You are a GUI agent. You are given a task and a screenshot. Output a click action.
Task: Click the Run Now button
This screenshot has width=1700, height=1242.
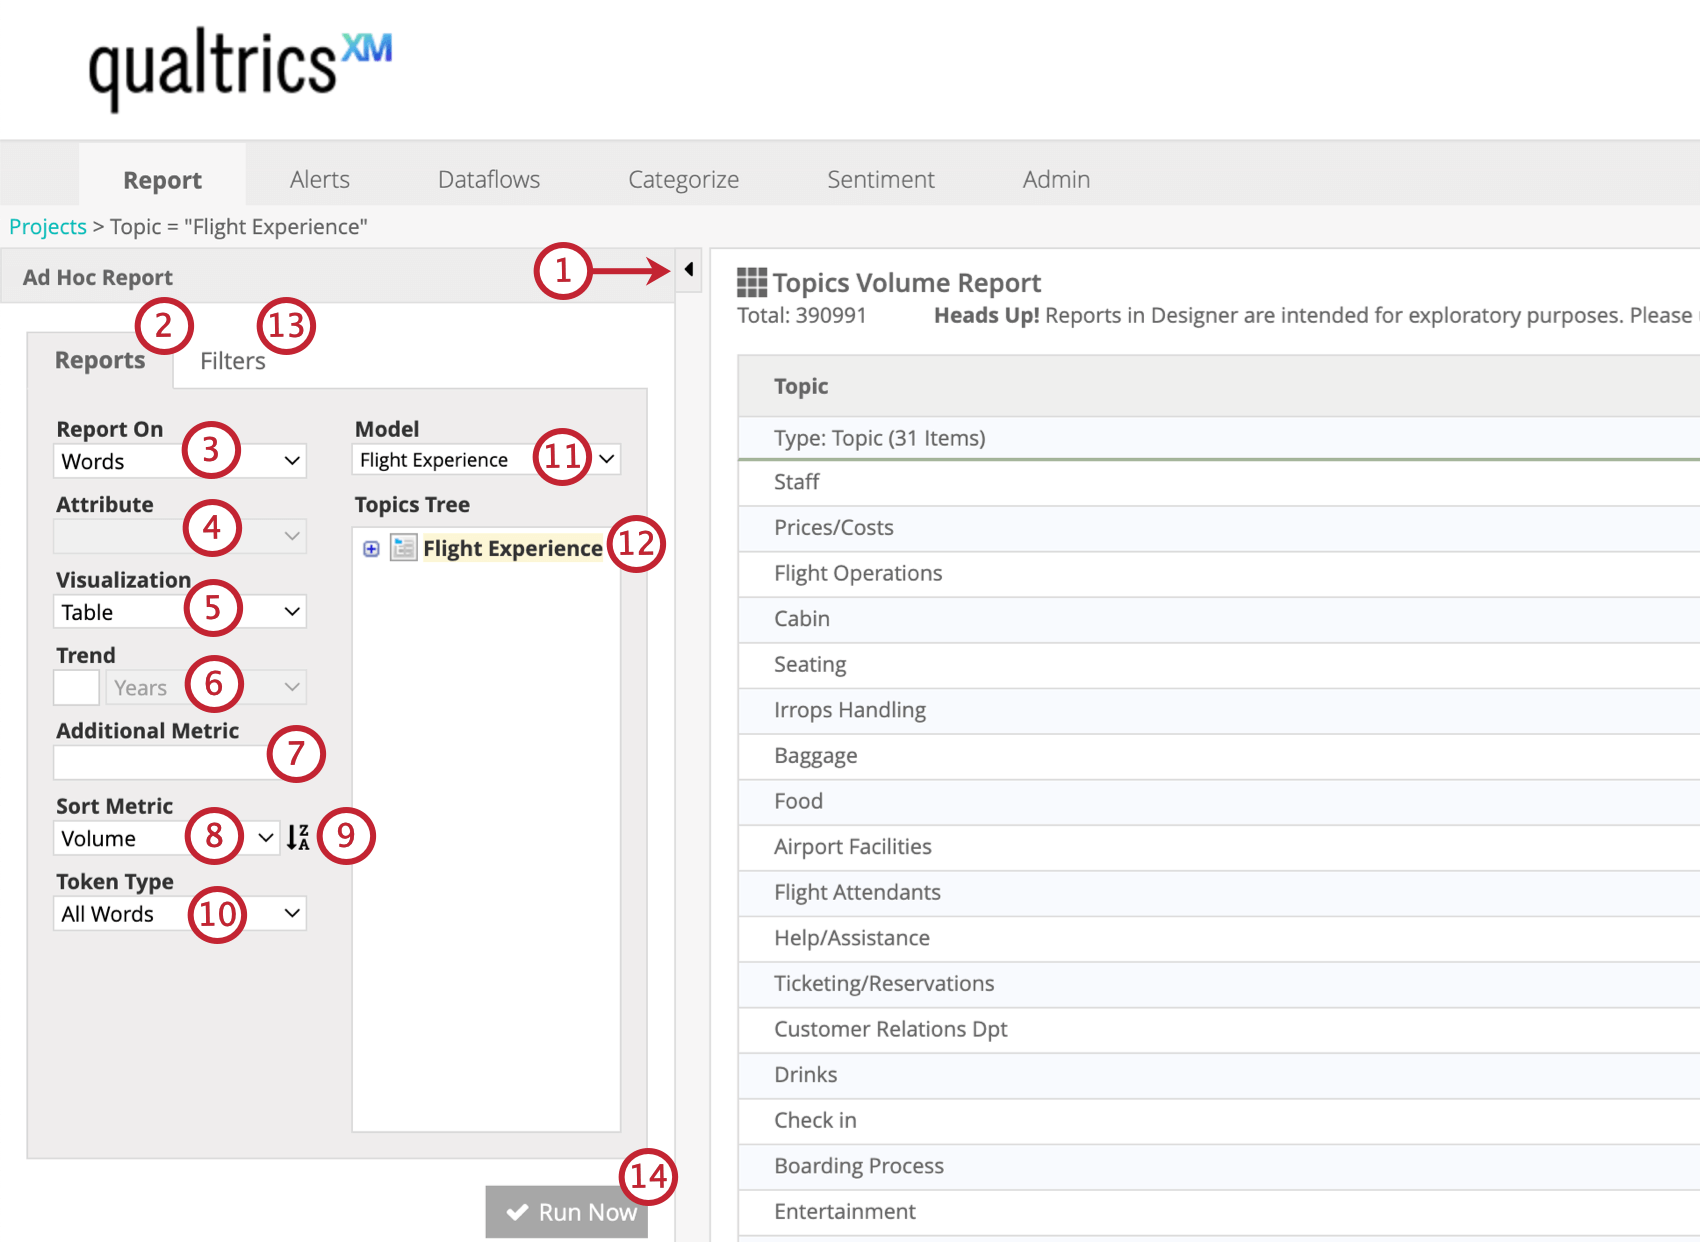pyautogui.click(x=566, y=1211)
